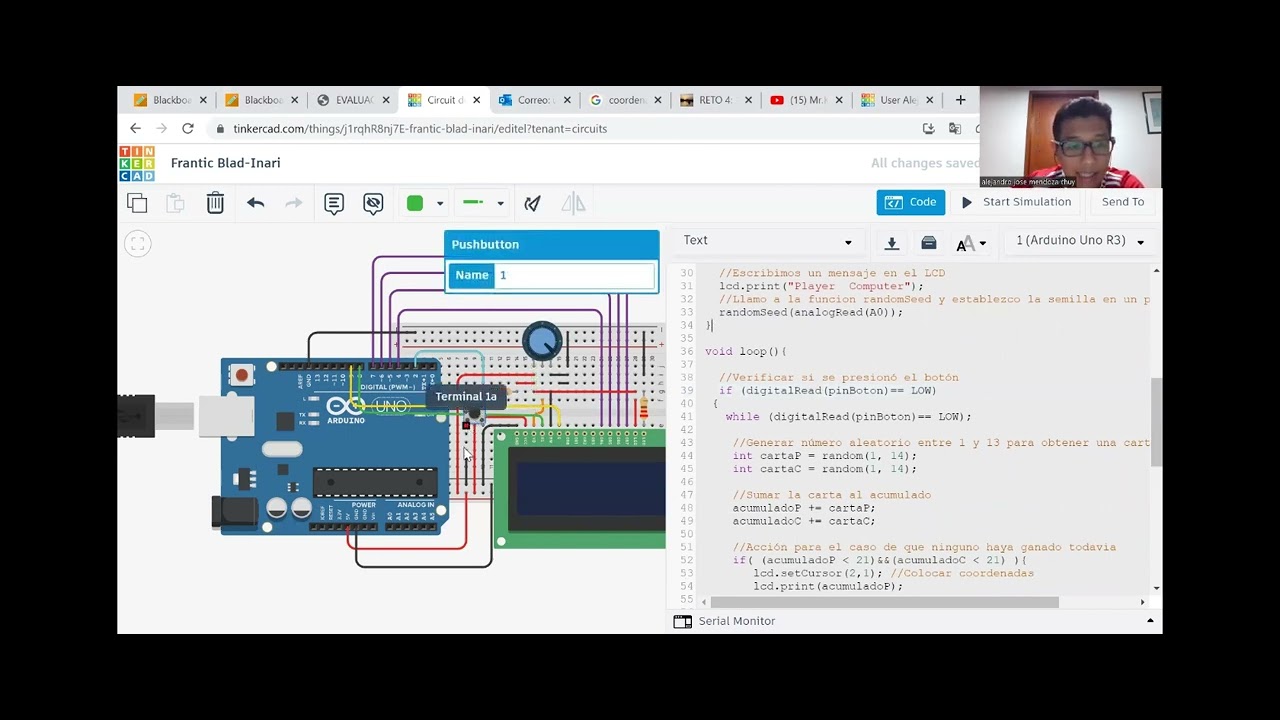Open the Code editor panel
Screen dimensions: 1280x720
tap(911, 202)
